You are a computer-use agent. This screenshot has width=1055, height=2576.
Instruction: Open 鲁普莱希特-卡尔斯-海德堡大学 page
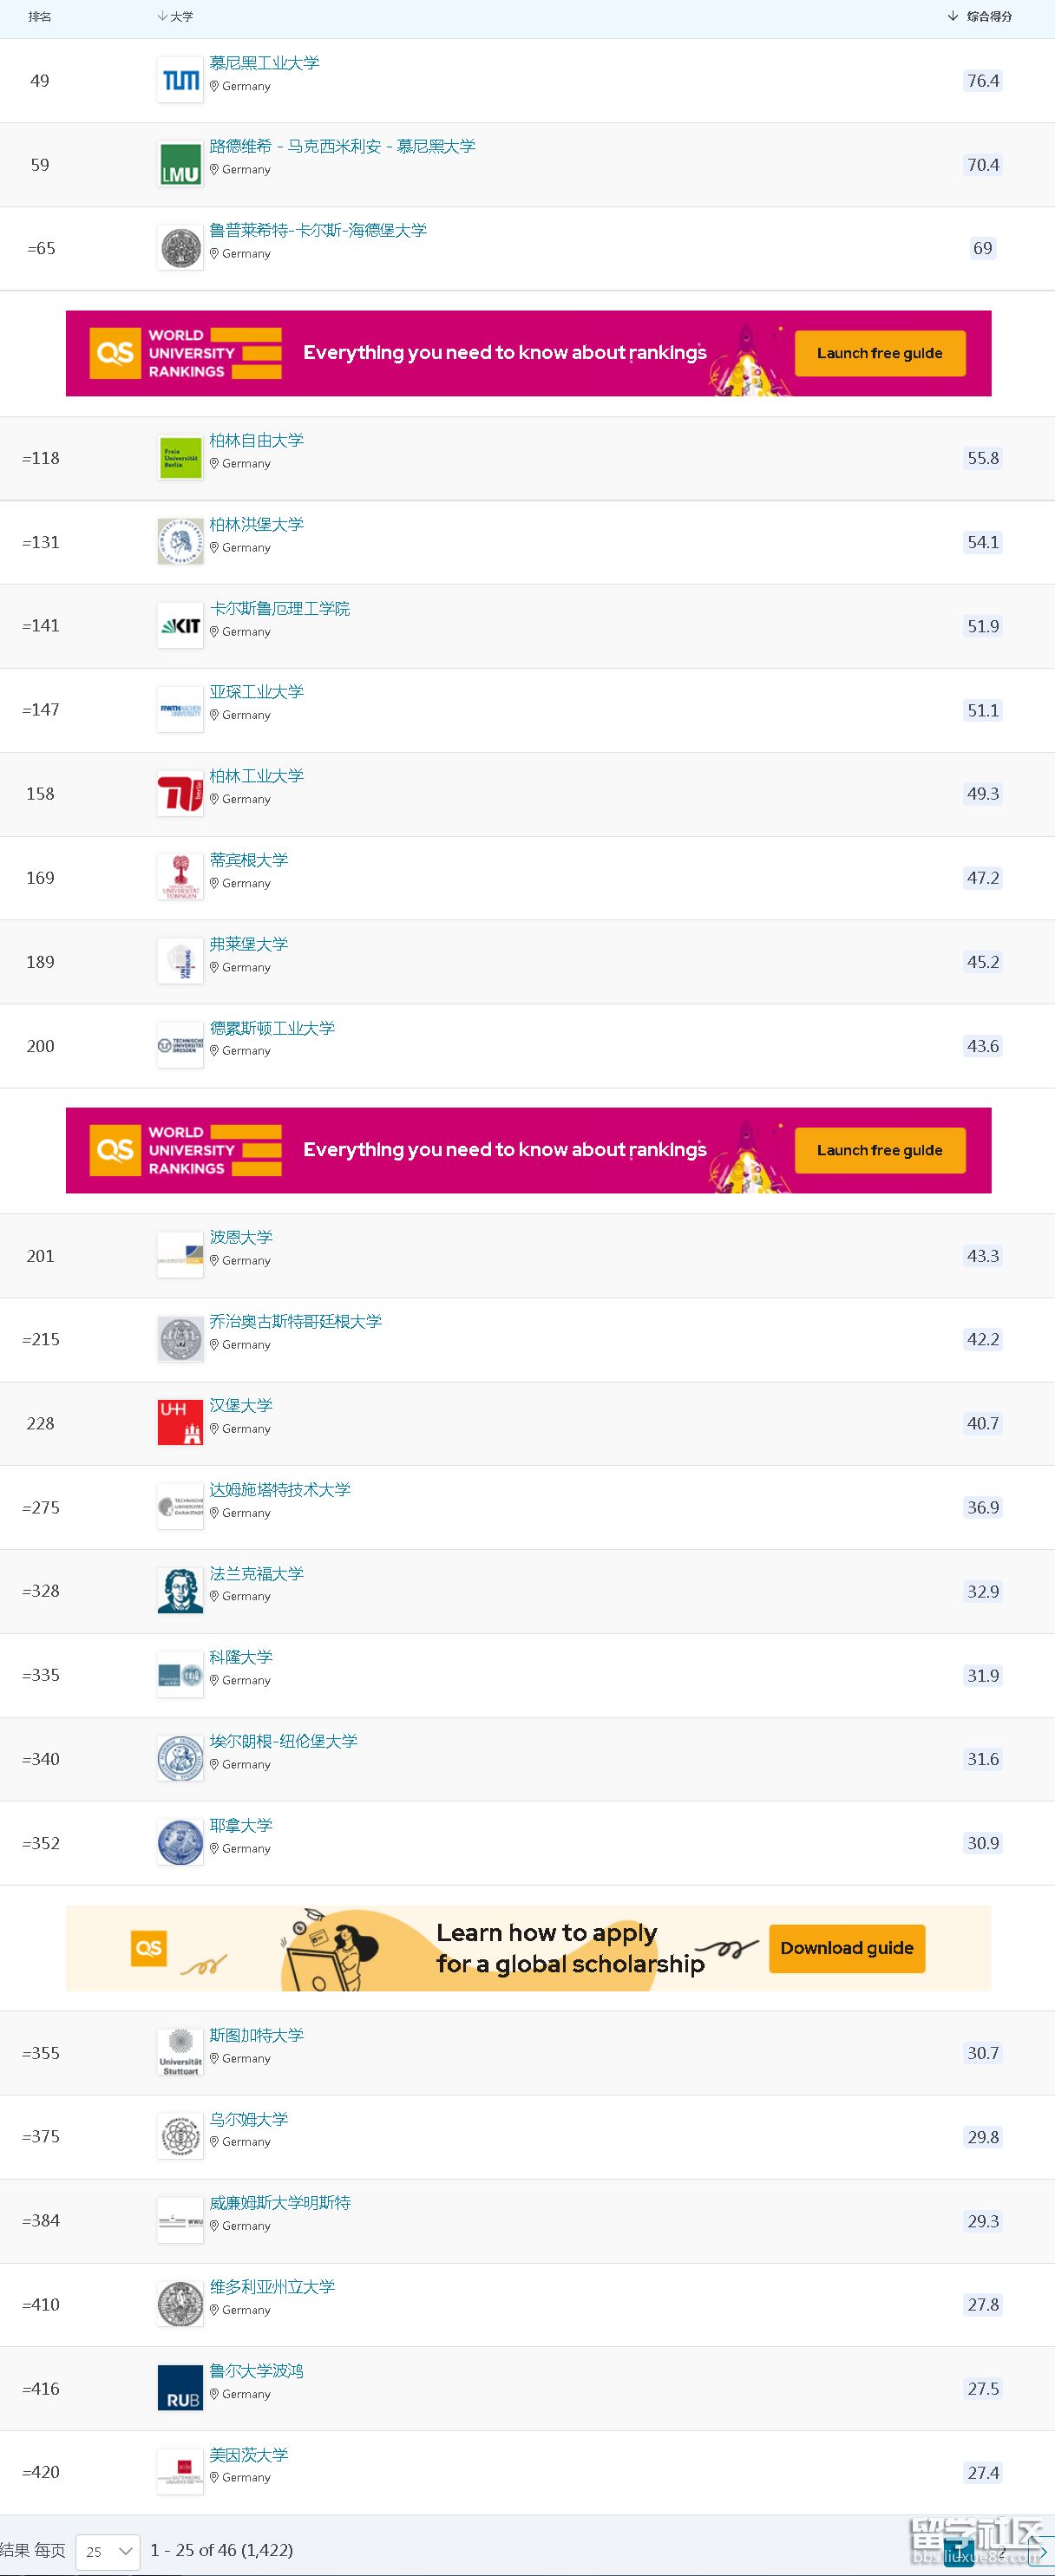(x=318, y=230)
